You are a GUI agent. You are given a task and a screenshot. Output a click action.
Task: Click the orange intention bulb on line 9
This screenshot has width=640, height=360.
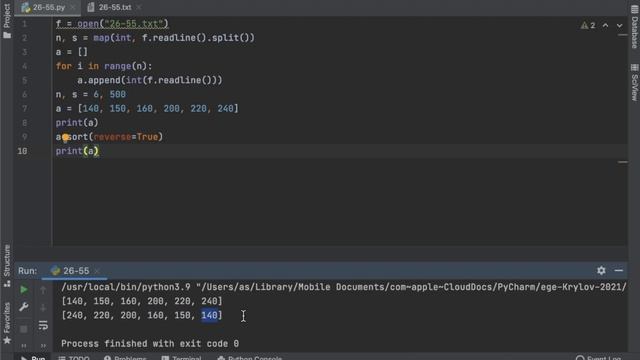coord(65,137)
